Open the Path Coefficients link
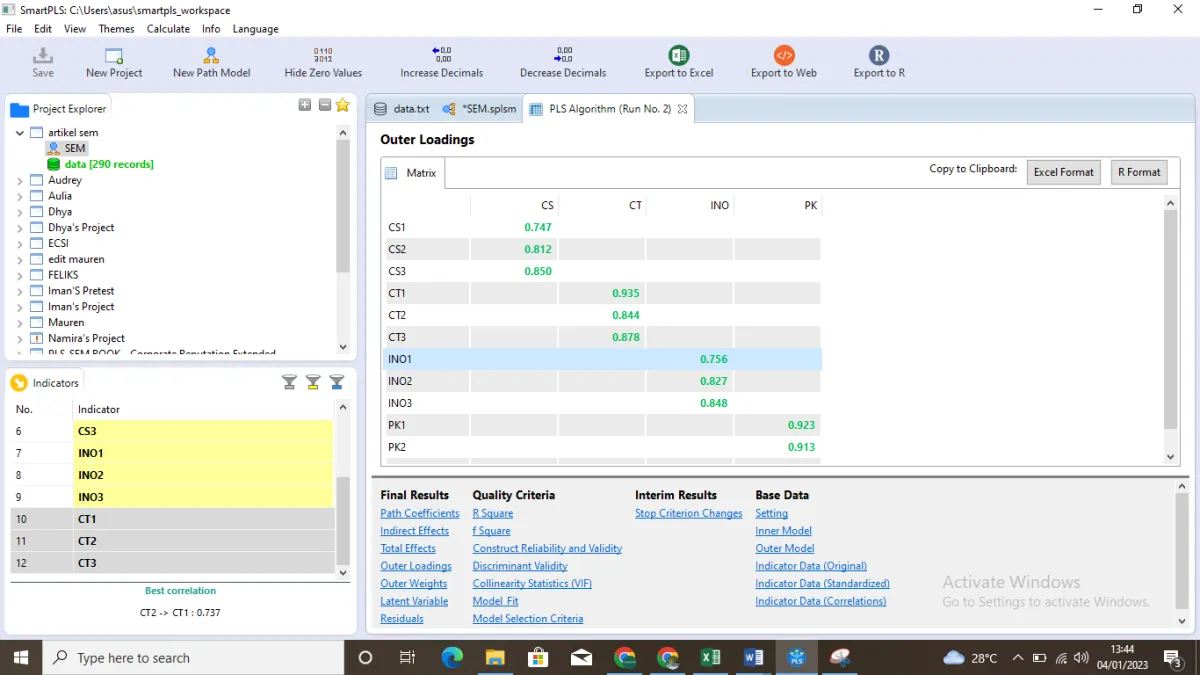The height and width of the screenshot is (675, 1200). point(420,513)
